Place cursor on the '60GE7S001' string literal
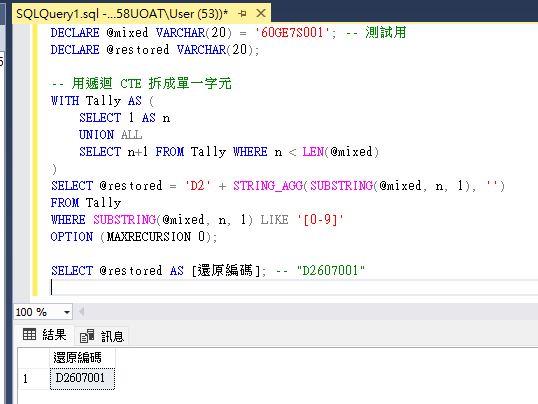 pos(292,33)
